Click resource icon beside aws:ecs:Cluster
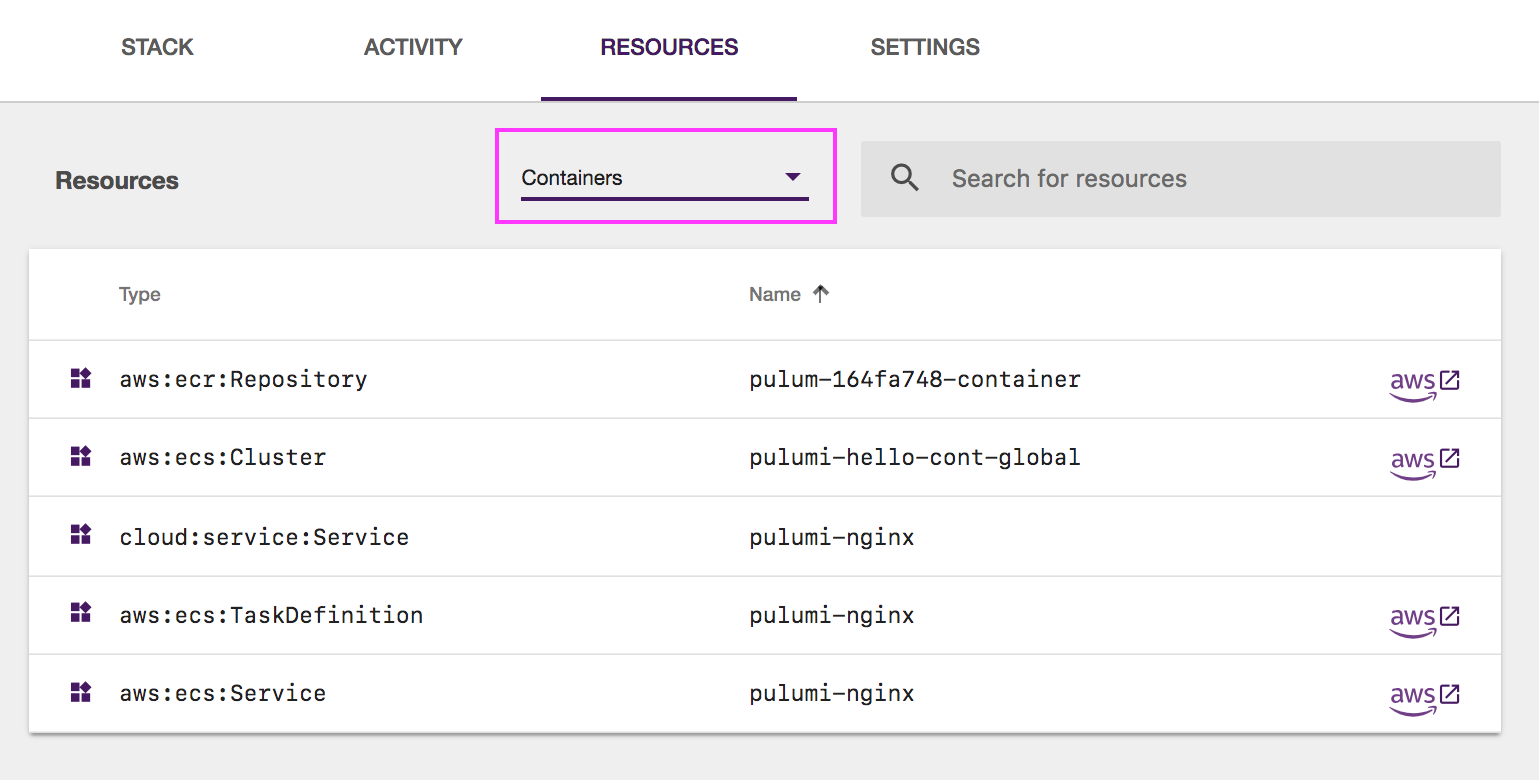 click(x=81, y=456)
